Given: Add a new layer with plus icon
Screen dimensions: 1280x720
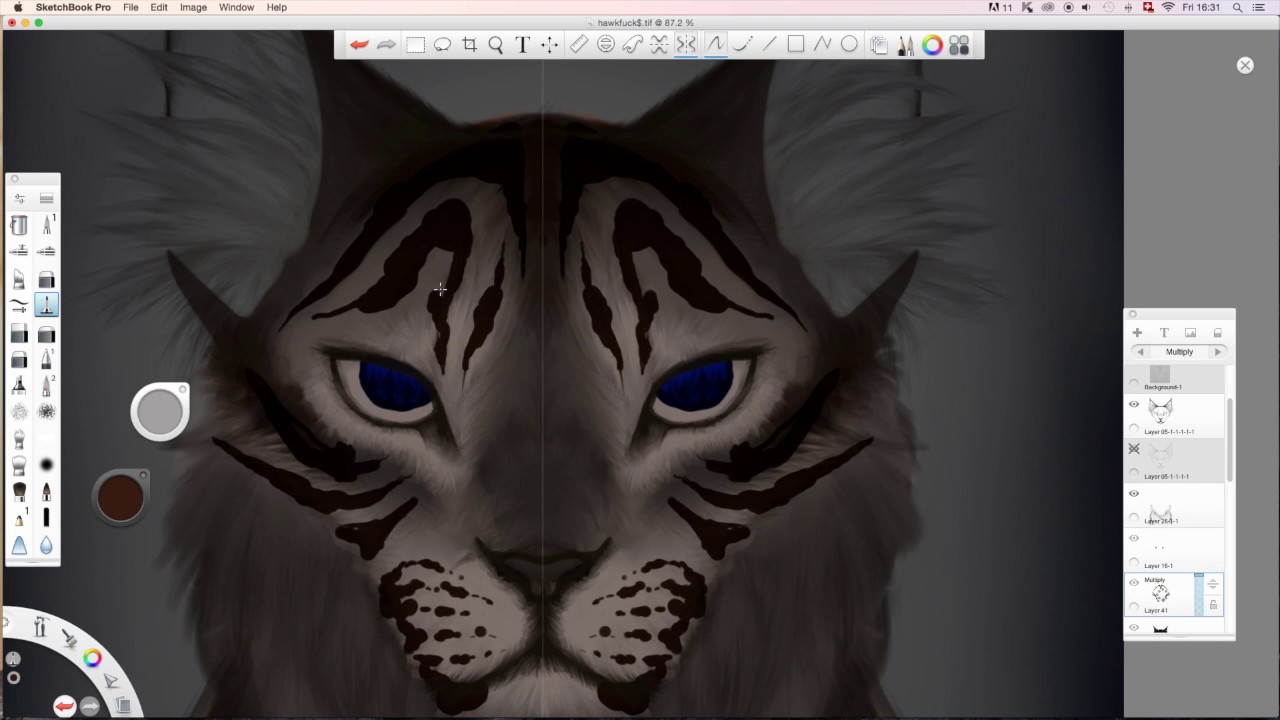Looking at the screenshot, I should [x=1137, y=333].
